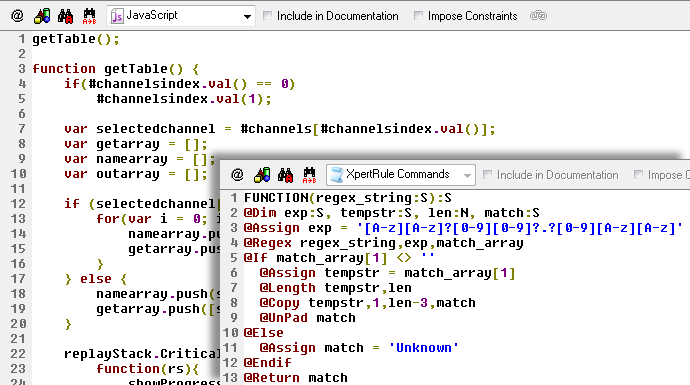Screen dimensions: 690x385
Task: Click '@Assign tempstr = match_array[1]' line
Action: (387, 272)
